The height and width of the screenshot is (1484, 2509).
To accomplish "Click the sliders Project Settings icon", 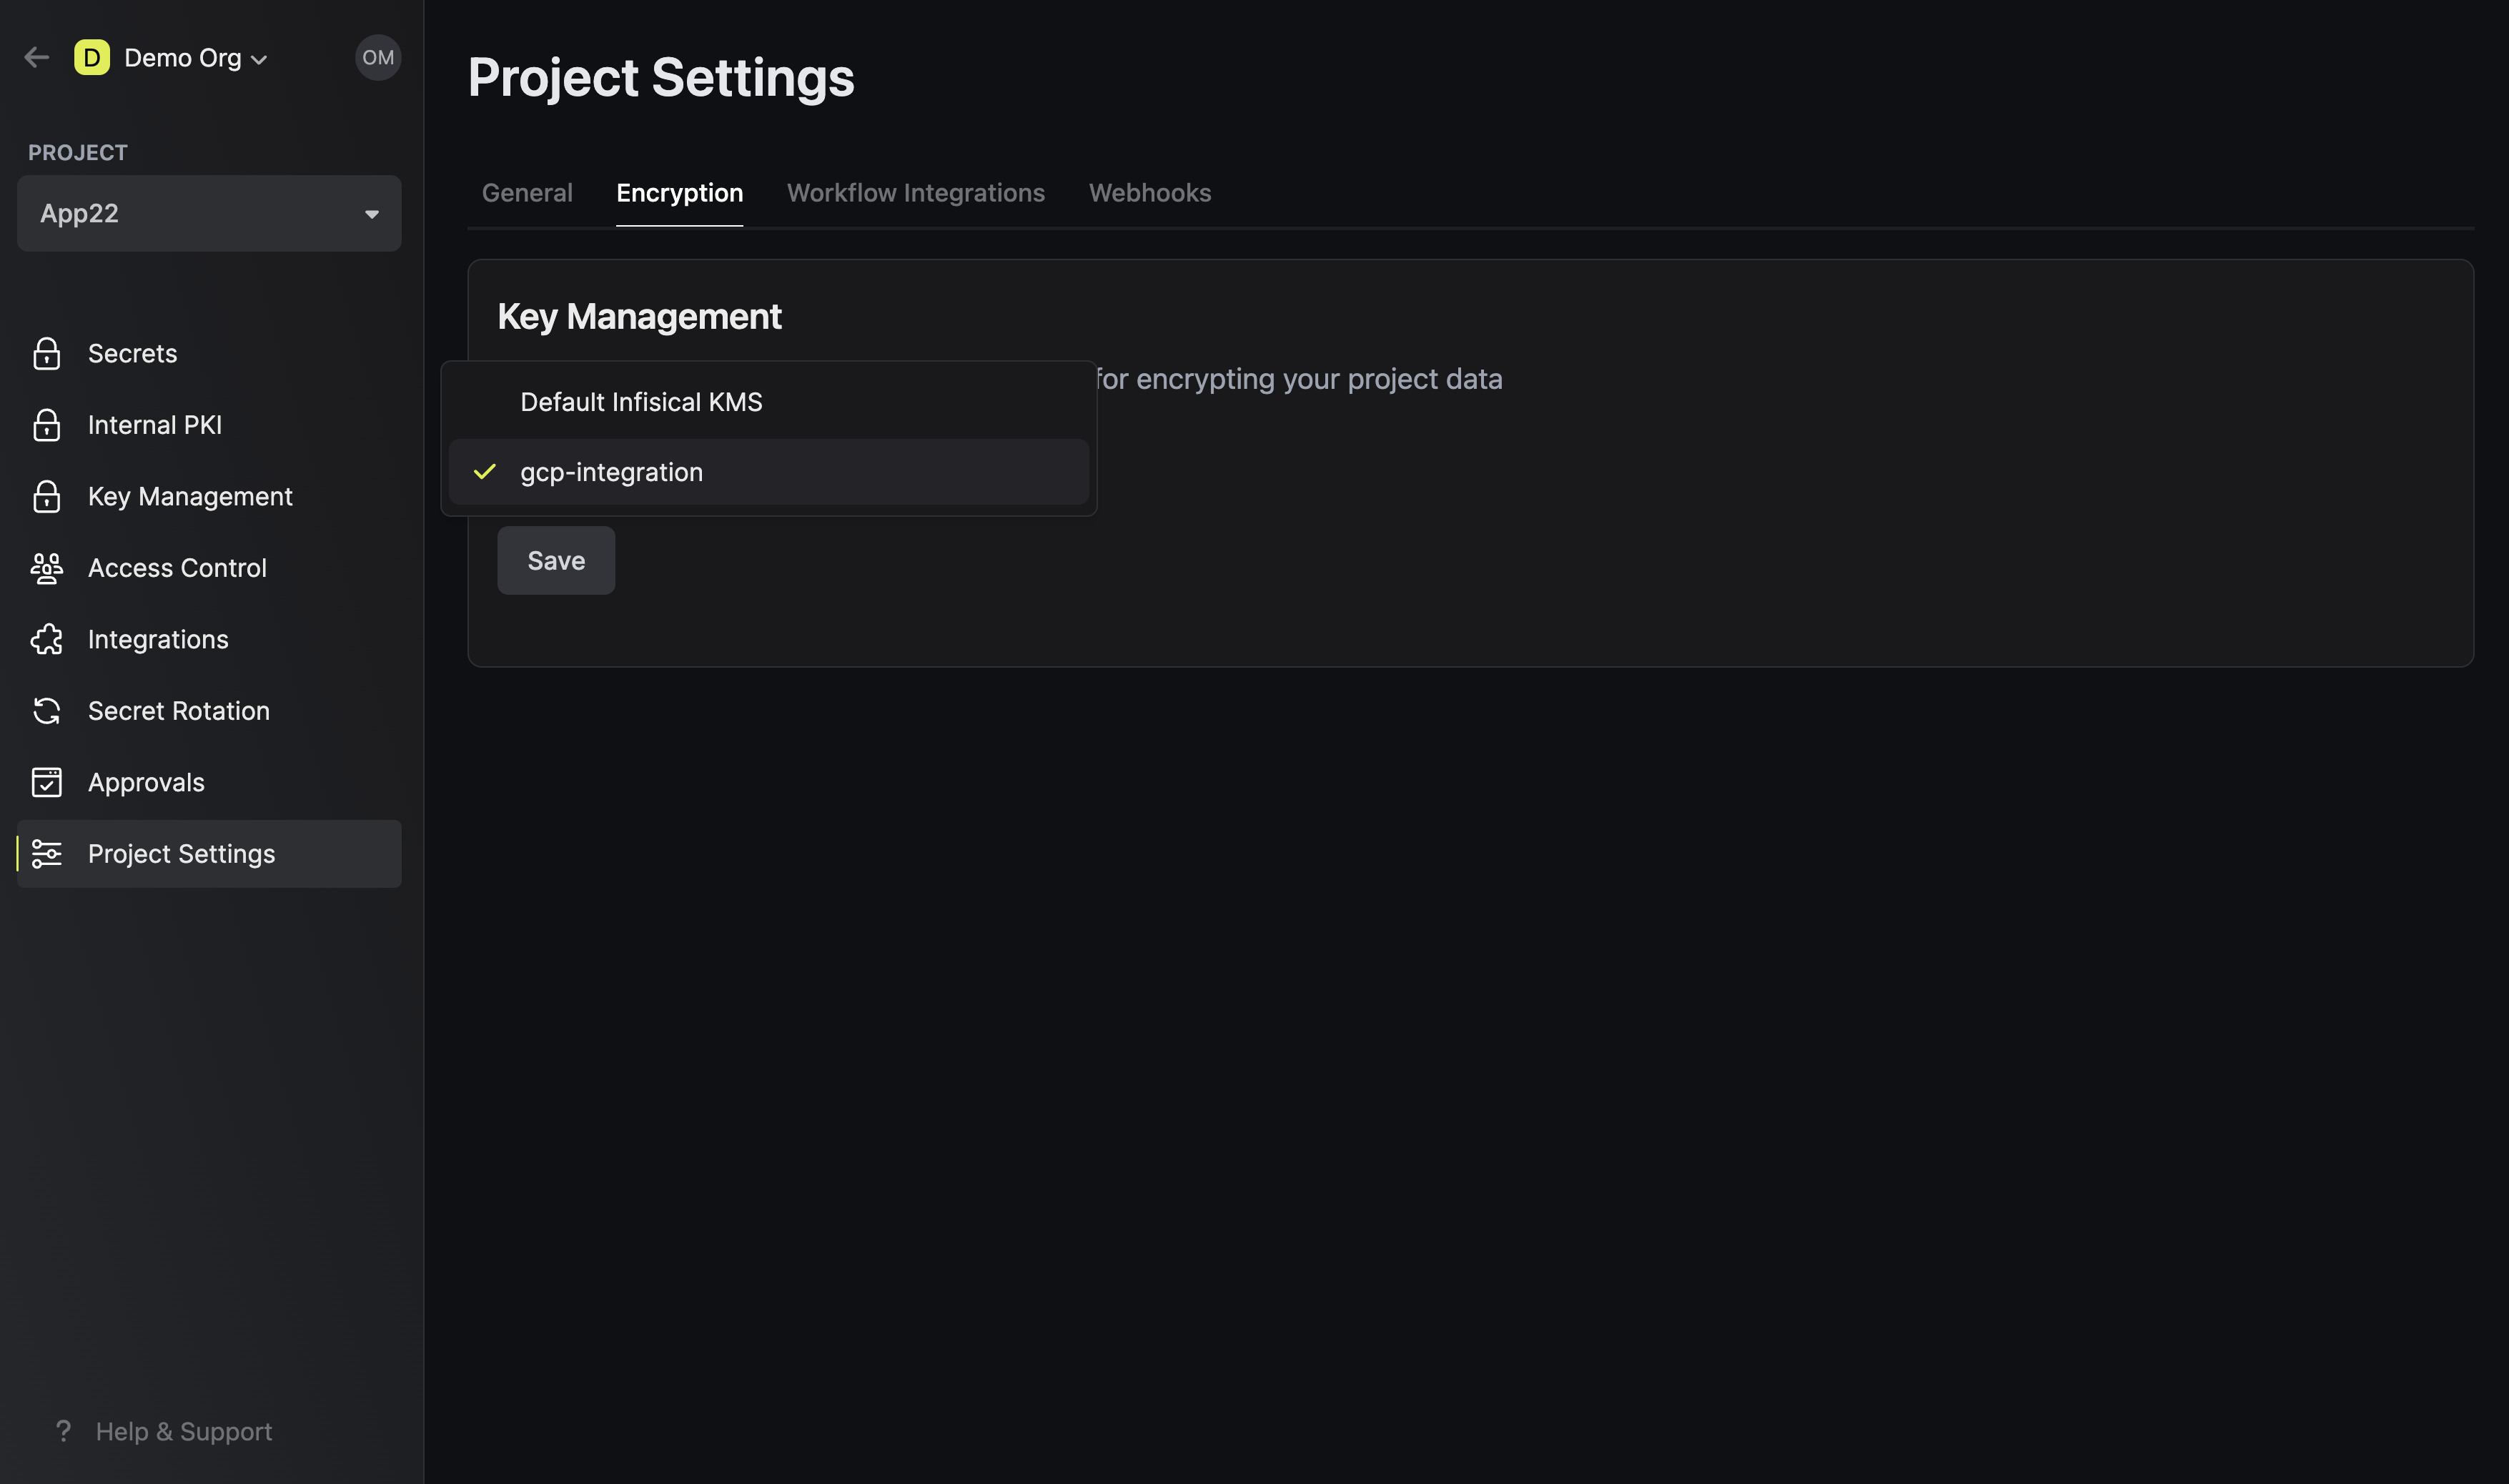I will (x=47, y=854).
